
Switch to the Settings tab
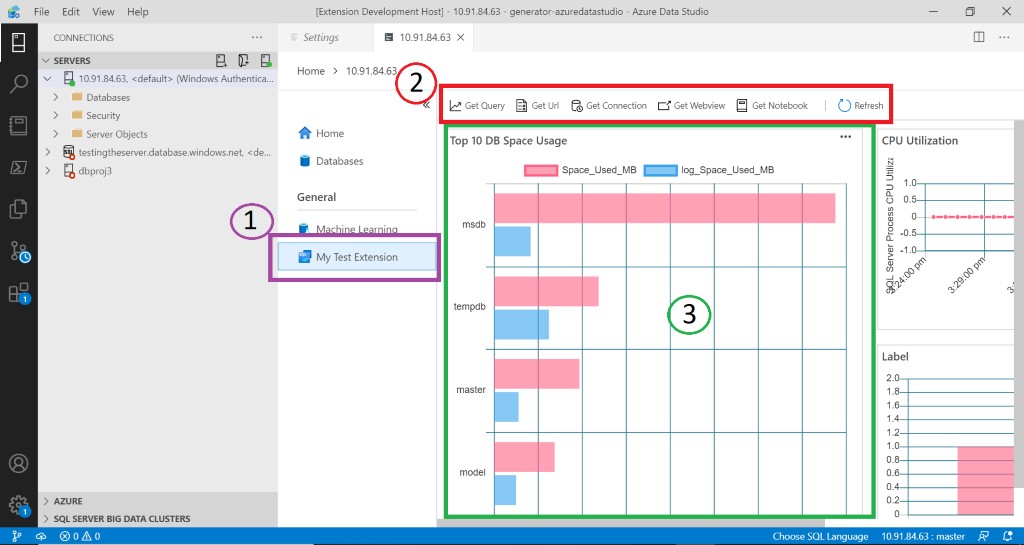(x=314, y=38)
